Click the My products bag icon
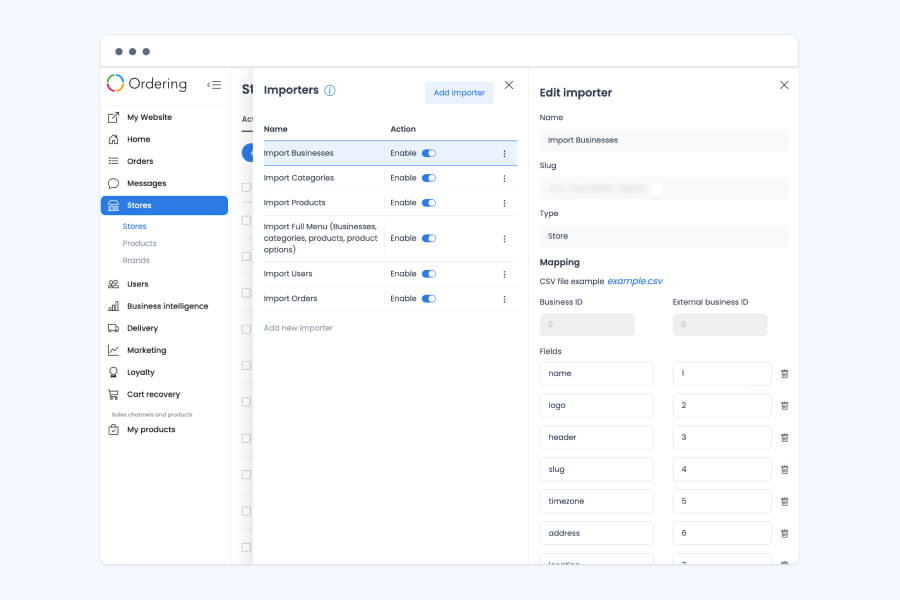Viewport: 900px width, 600px height. (x=114, y=429)
